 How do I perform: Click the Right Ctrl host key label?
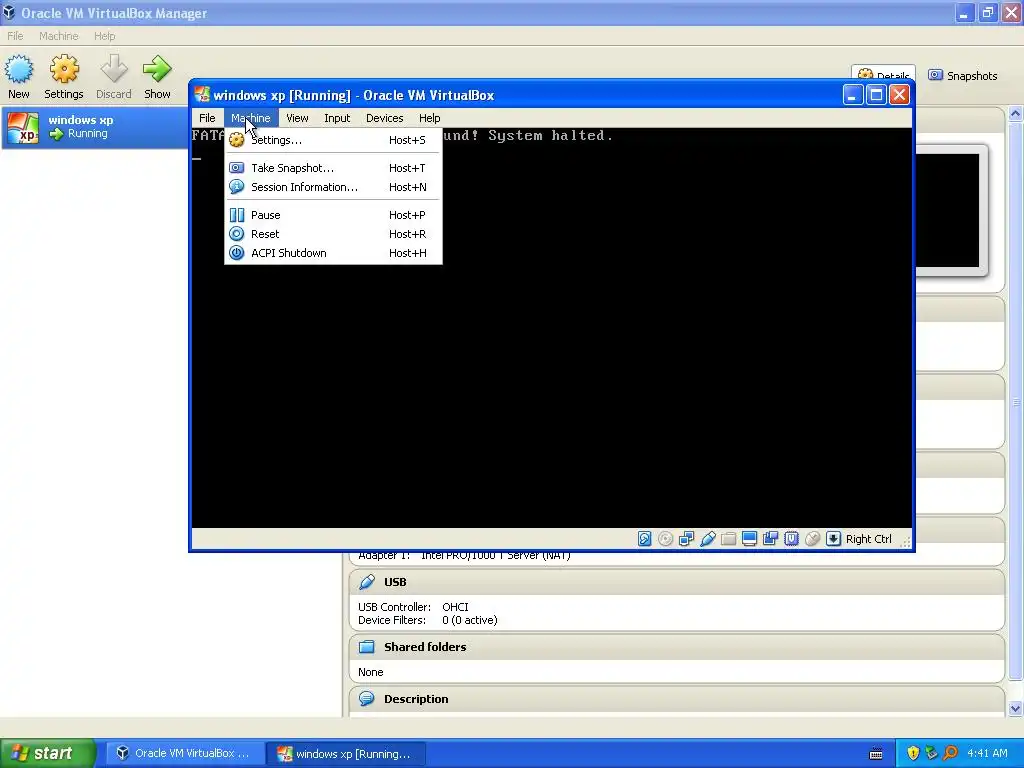869,539
